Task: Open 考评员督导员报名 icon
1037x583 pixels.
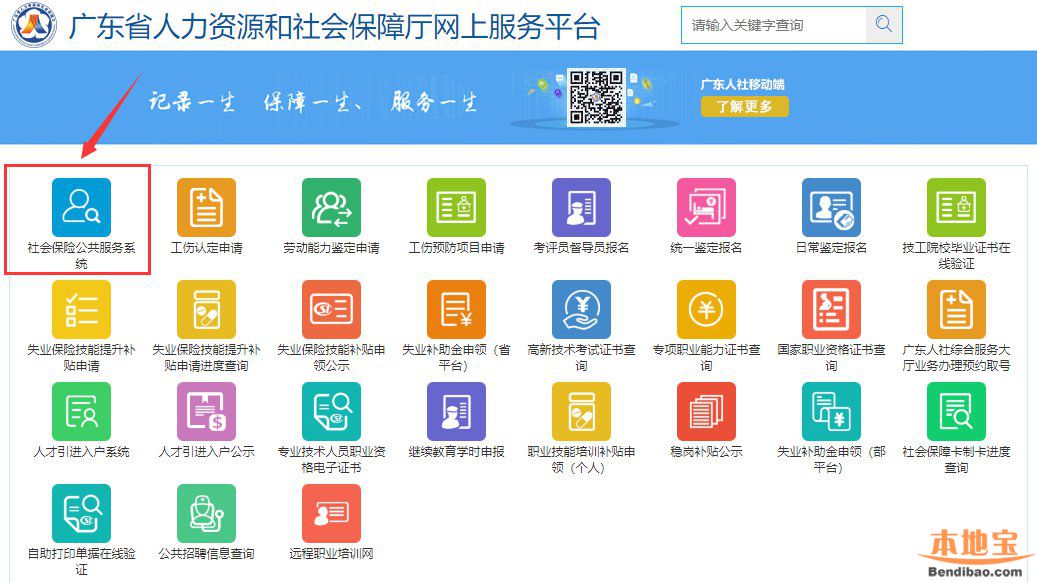Action: (x=581, y=208)
